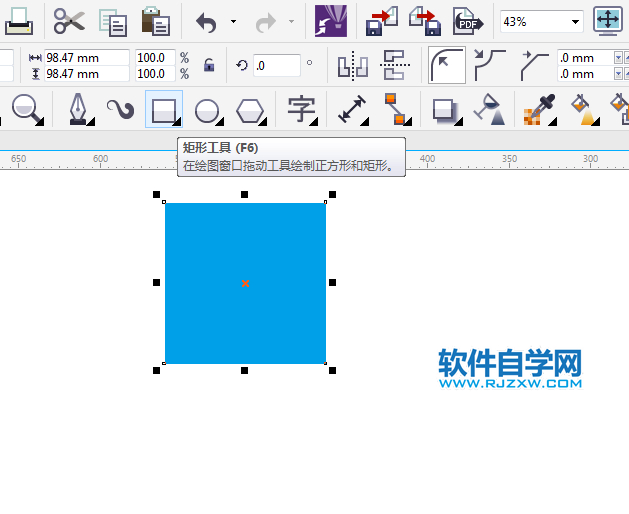Click the Print icon
Screen dimensions: 629x514
(x=19, y=21)
